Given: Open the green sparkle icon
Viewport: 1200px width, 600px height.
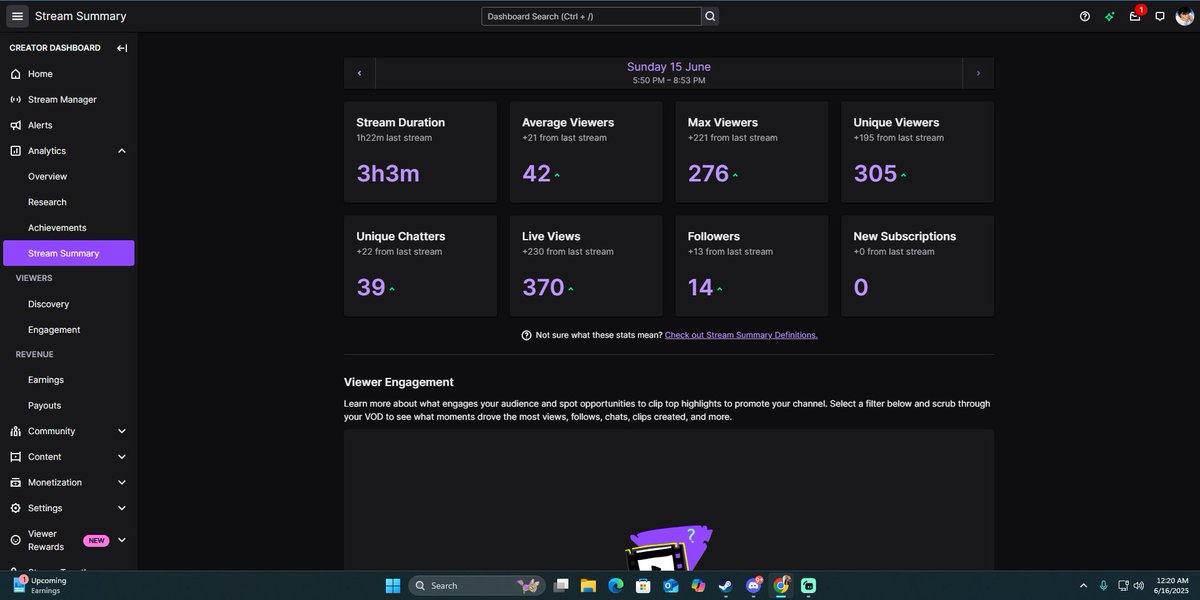Looking at the screenshot, I should [x=1110, y=16].
